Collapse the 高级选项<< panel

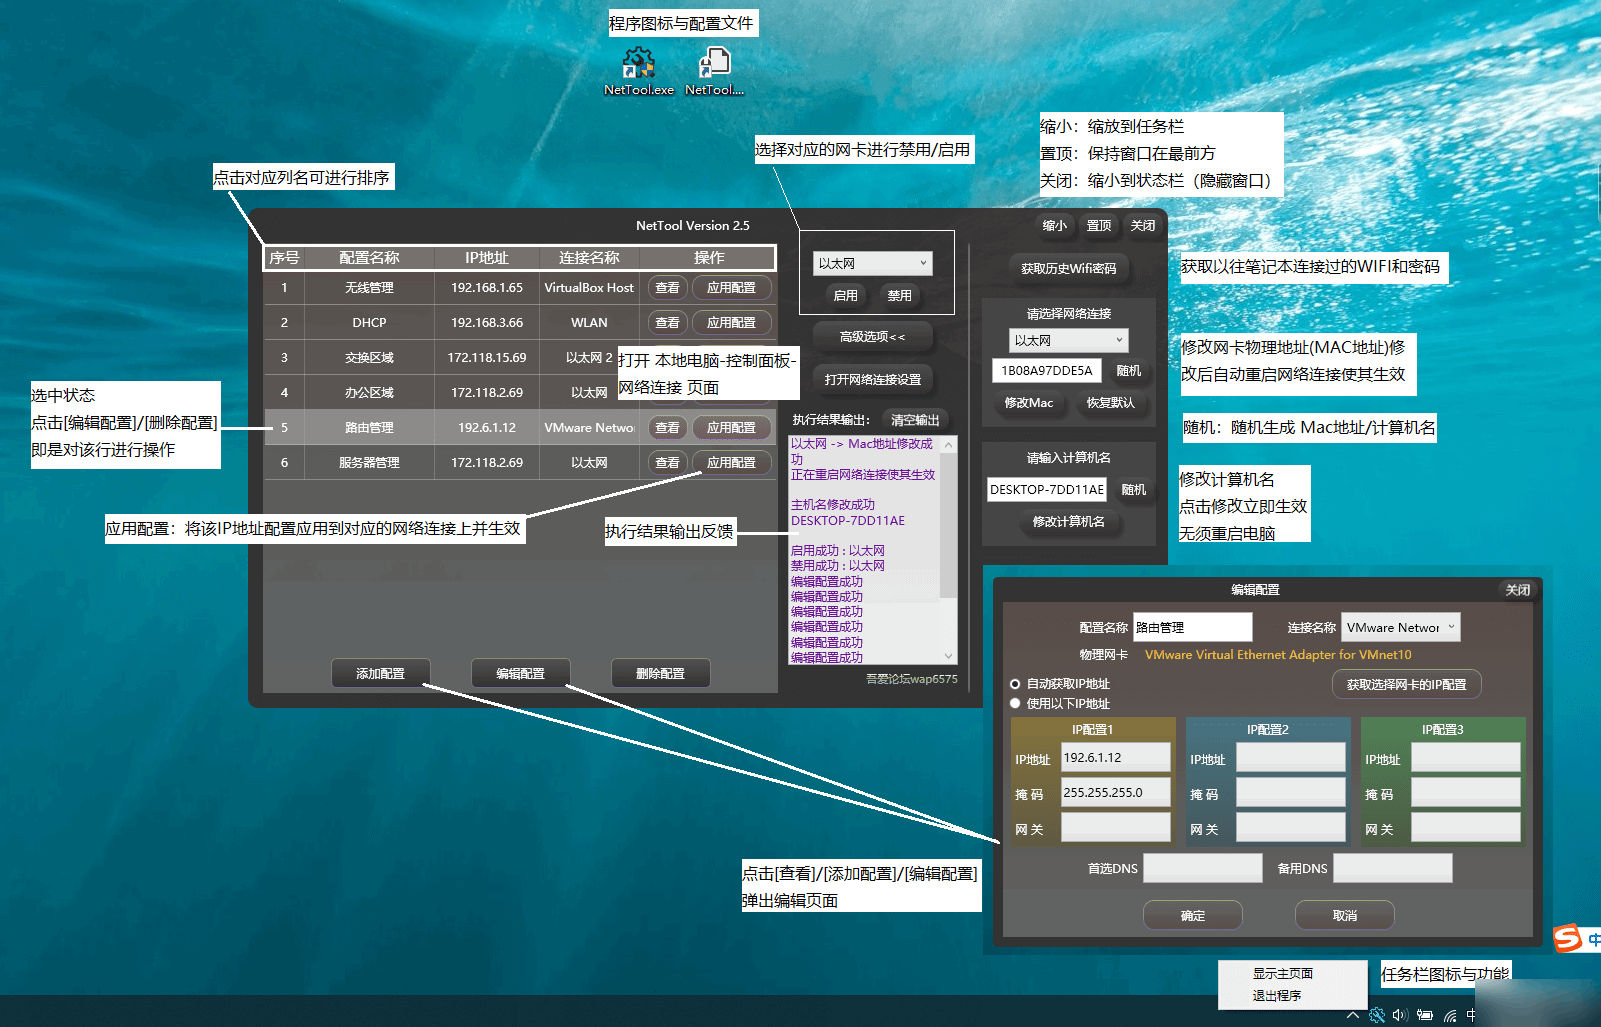[x=872, y=337]
